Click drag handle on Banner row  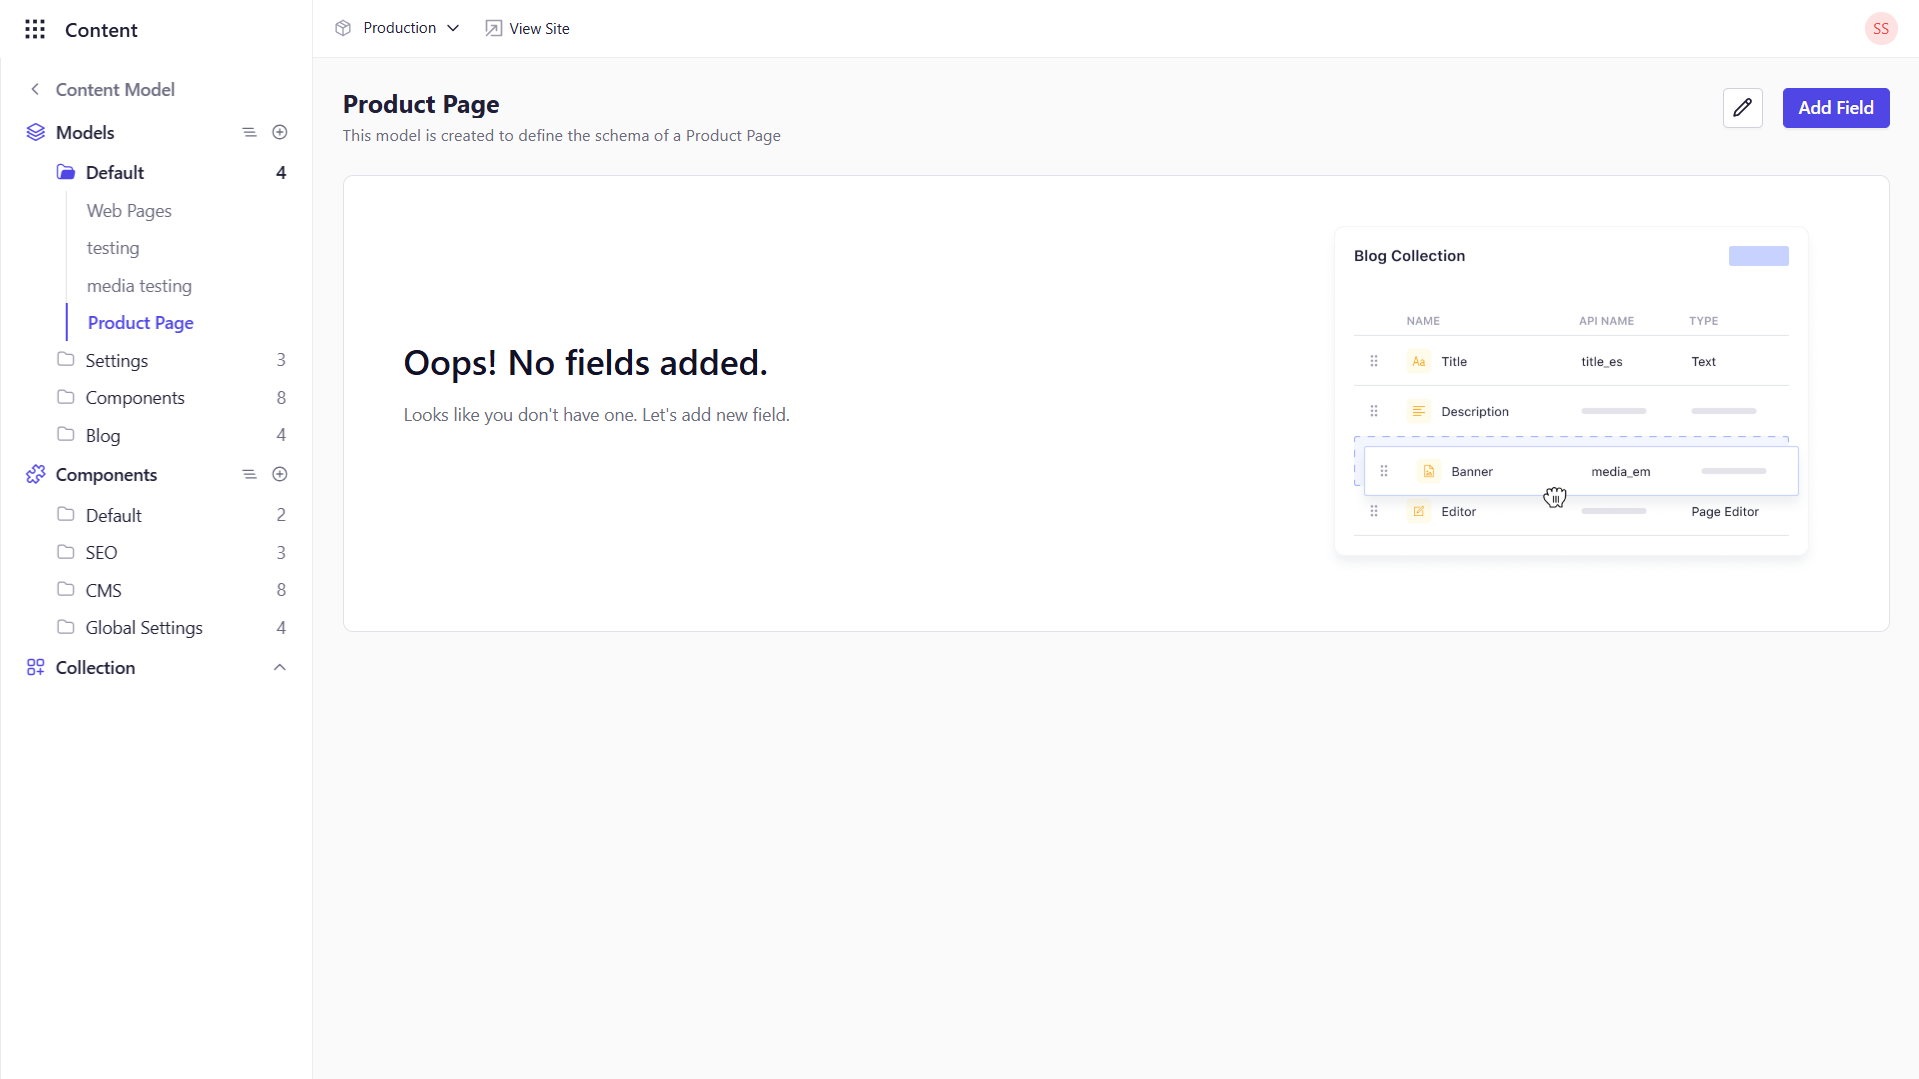pyautogui.click(x=1384, y=471)
